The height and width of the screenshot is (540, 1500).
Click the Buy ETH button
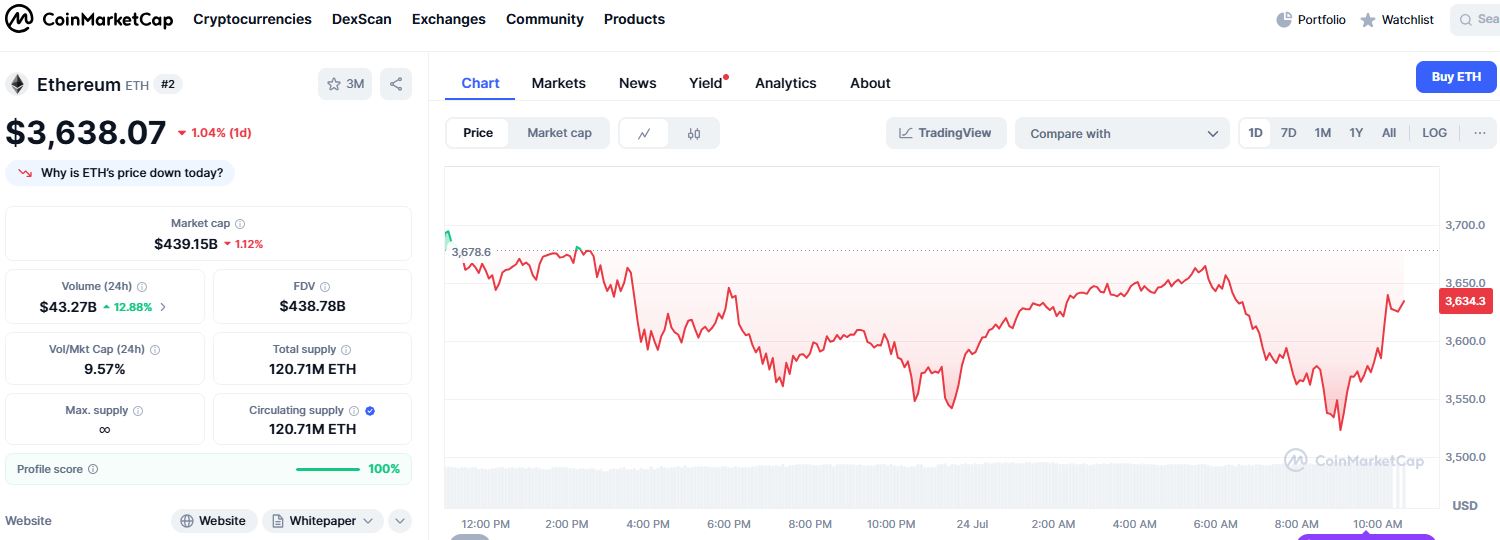pos(1456,77)
